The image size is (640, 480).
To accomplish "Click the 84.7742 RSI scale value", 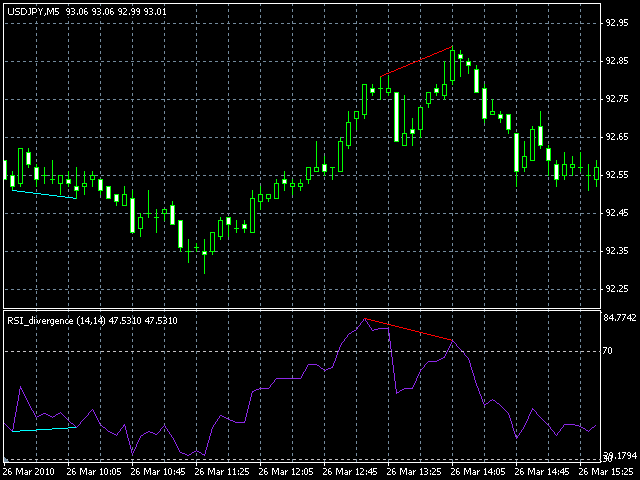I will (620, 318).
